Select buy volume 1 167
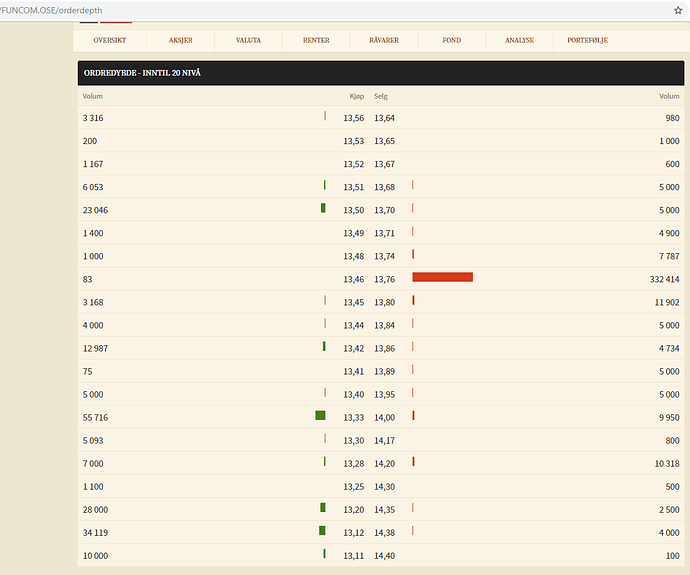The image size is (690, 575). click(93, 164)
